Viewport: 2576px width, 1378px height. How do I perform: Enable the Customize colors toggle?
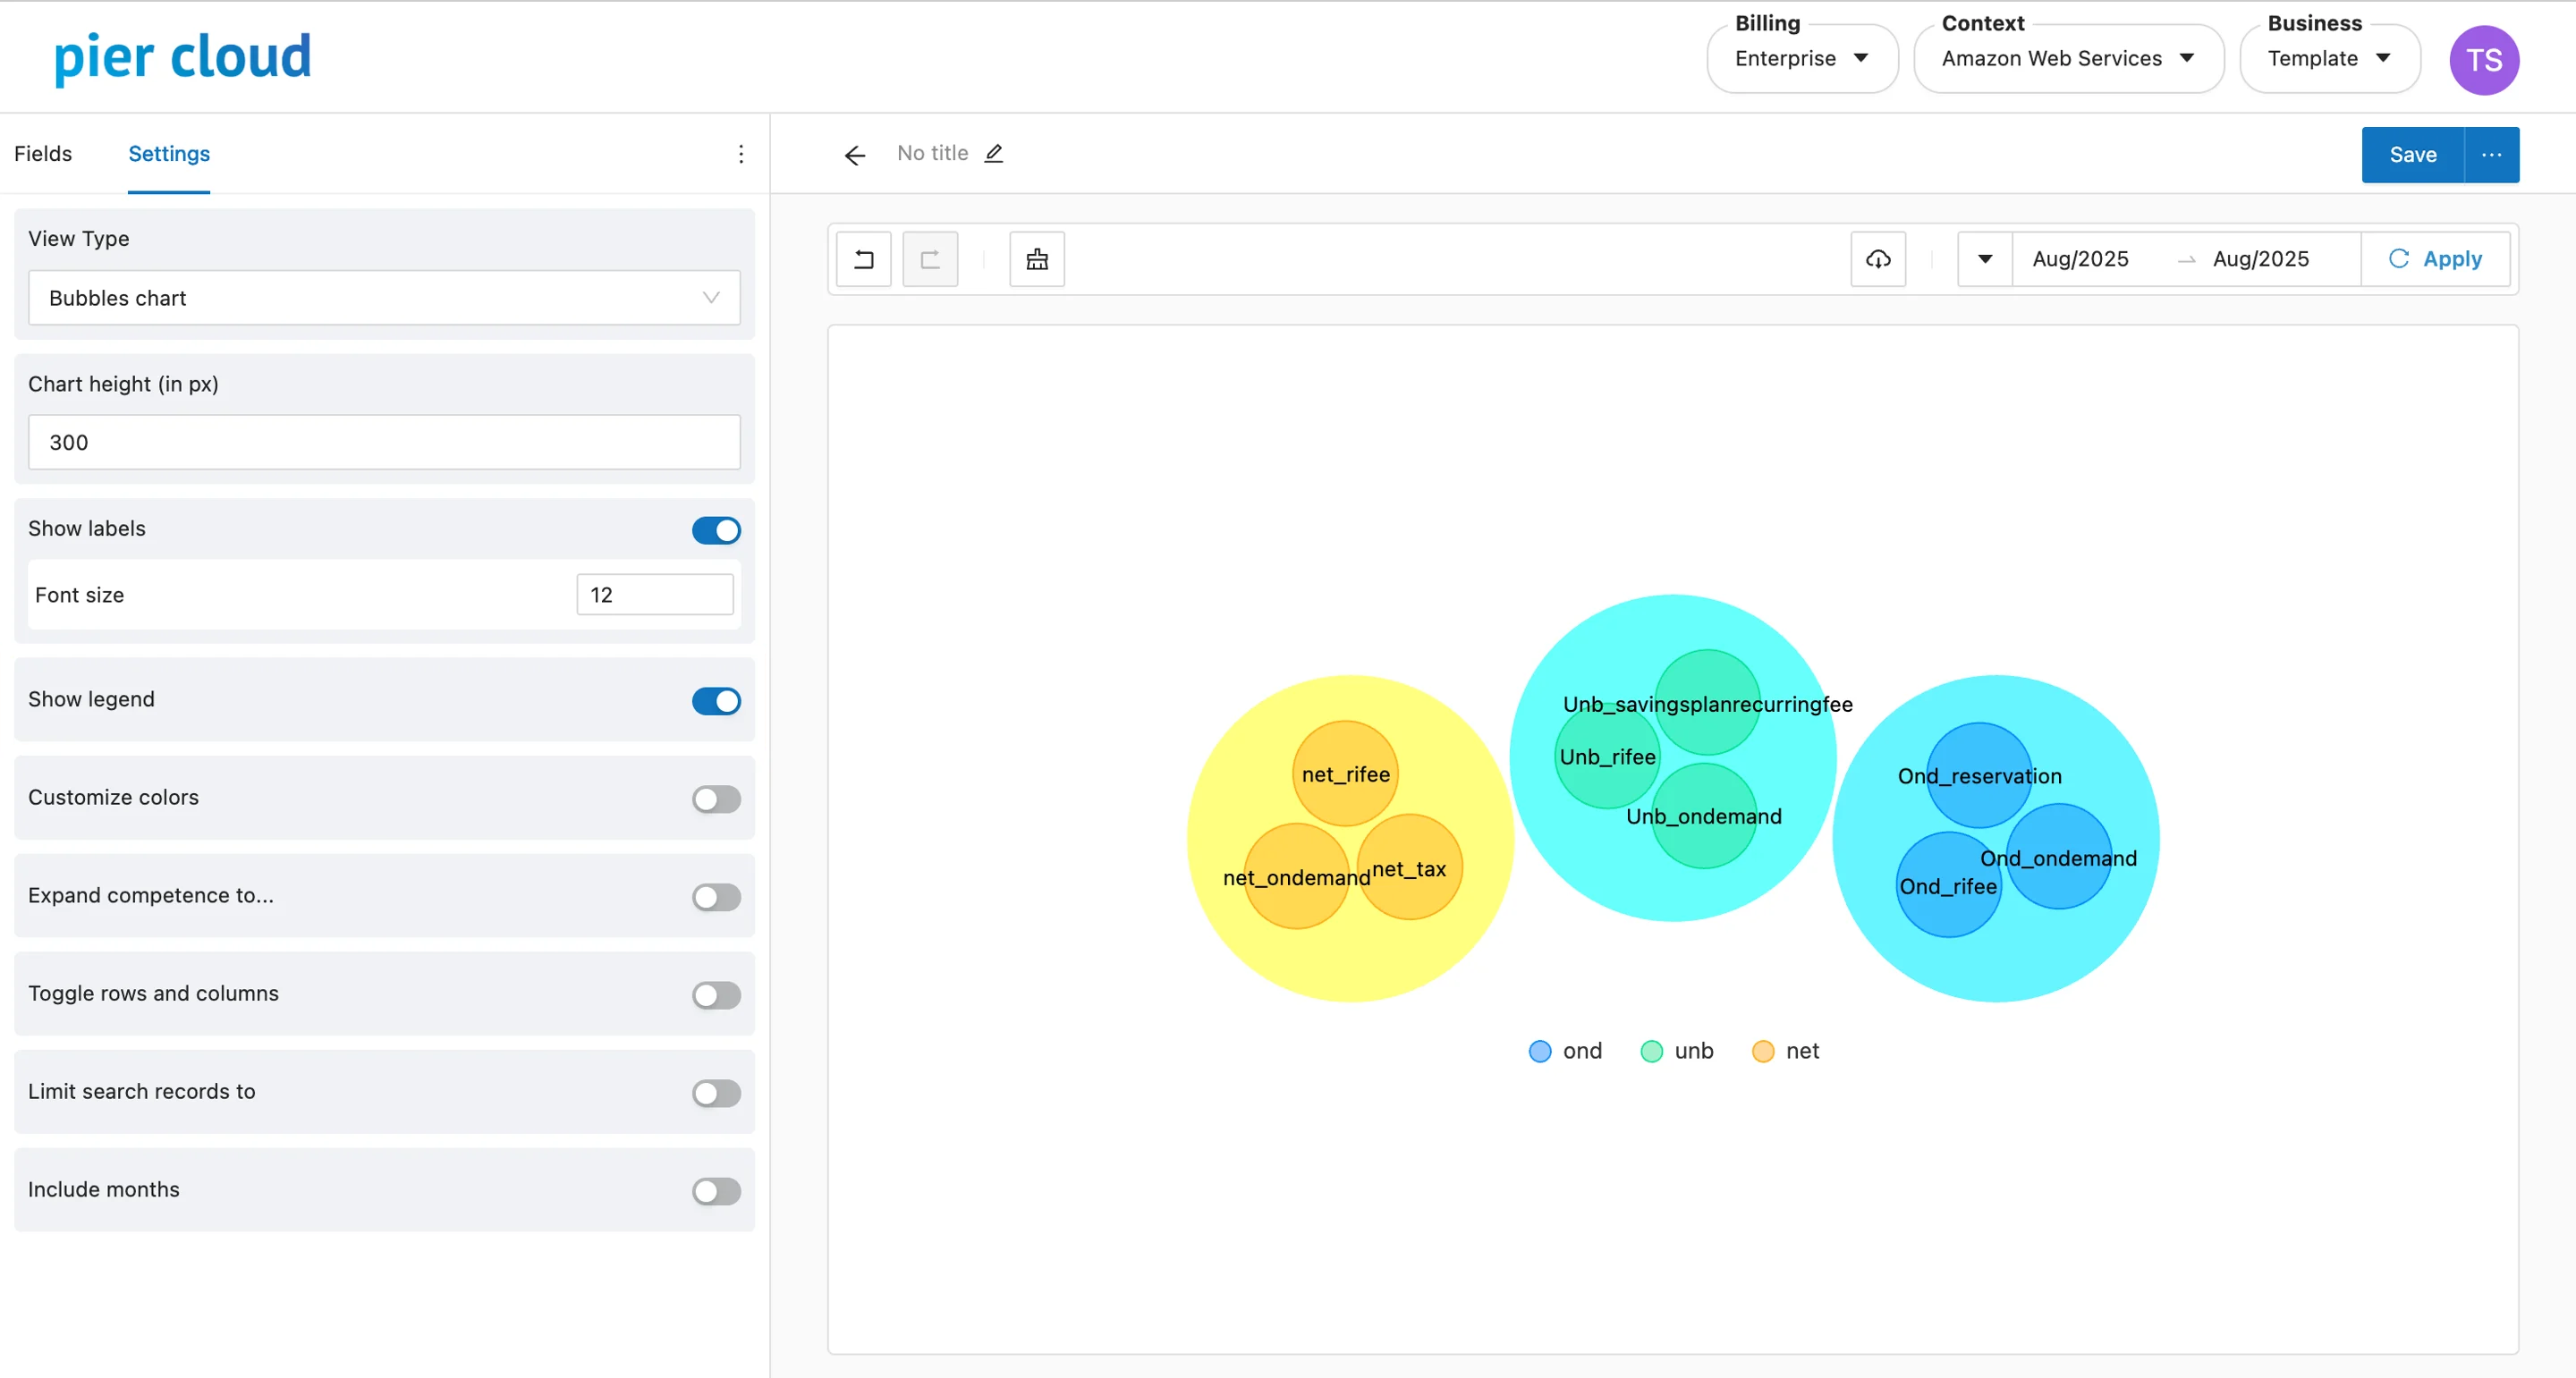pyautogui.click(x=716, y=799)
